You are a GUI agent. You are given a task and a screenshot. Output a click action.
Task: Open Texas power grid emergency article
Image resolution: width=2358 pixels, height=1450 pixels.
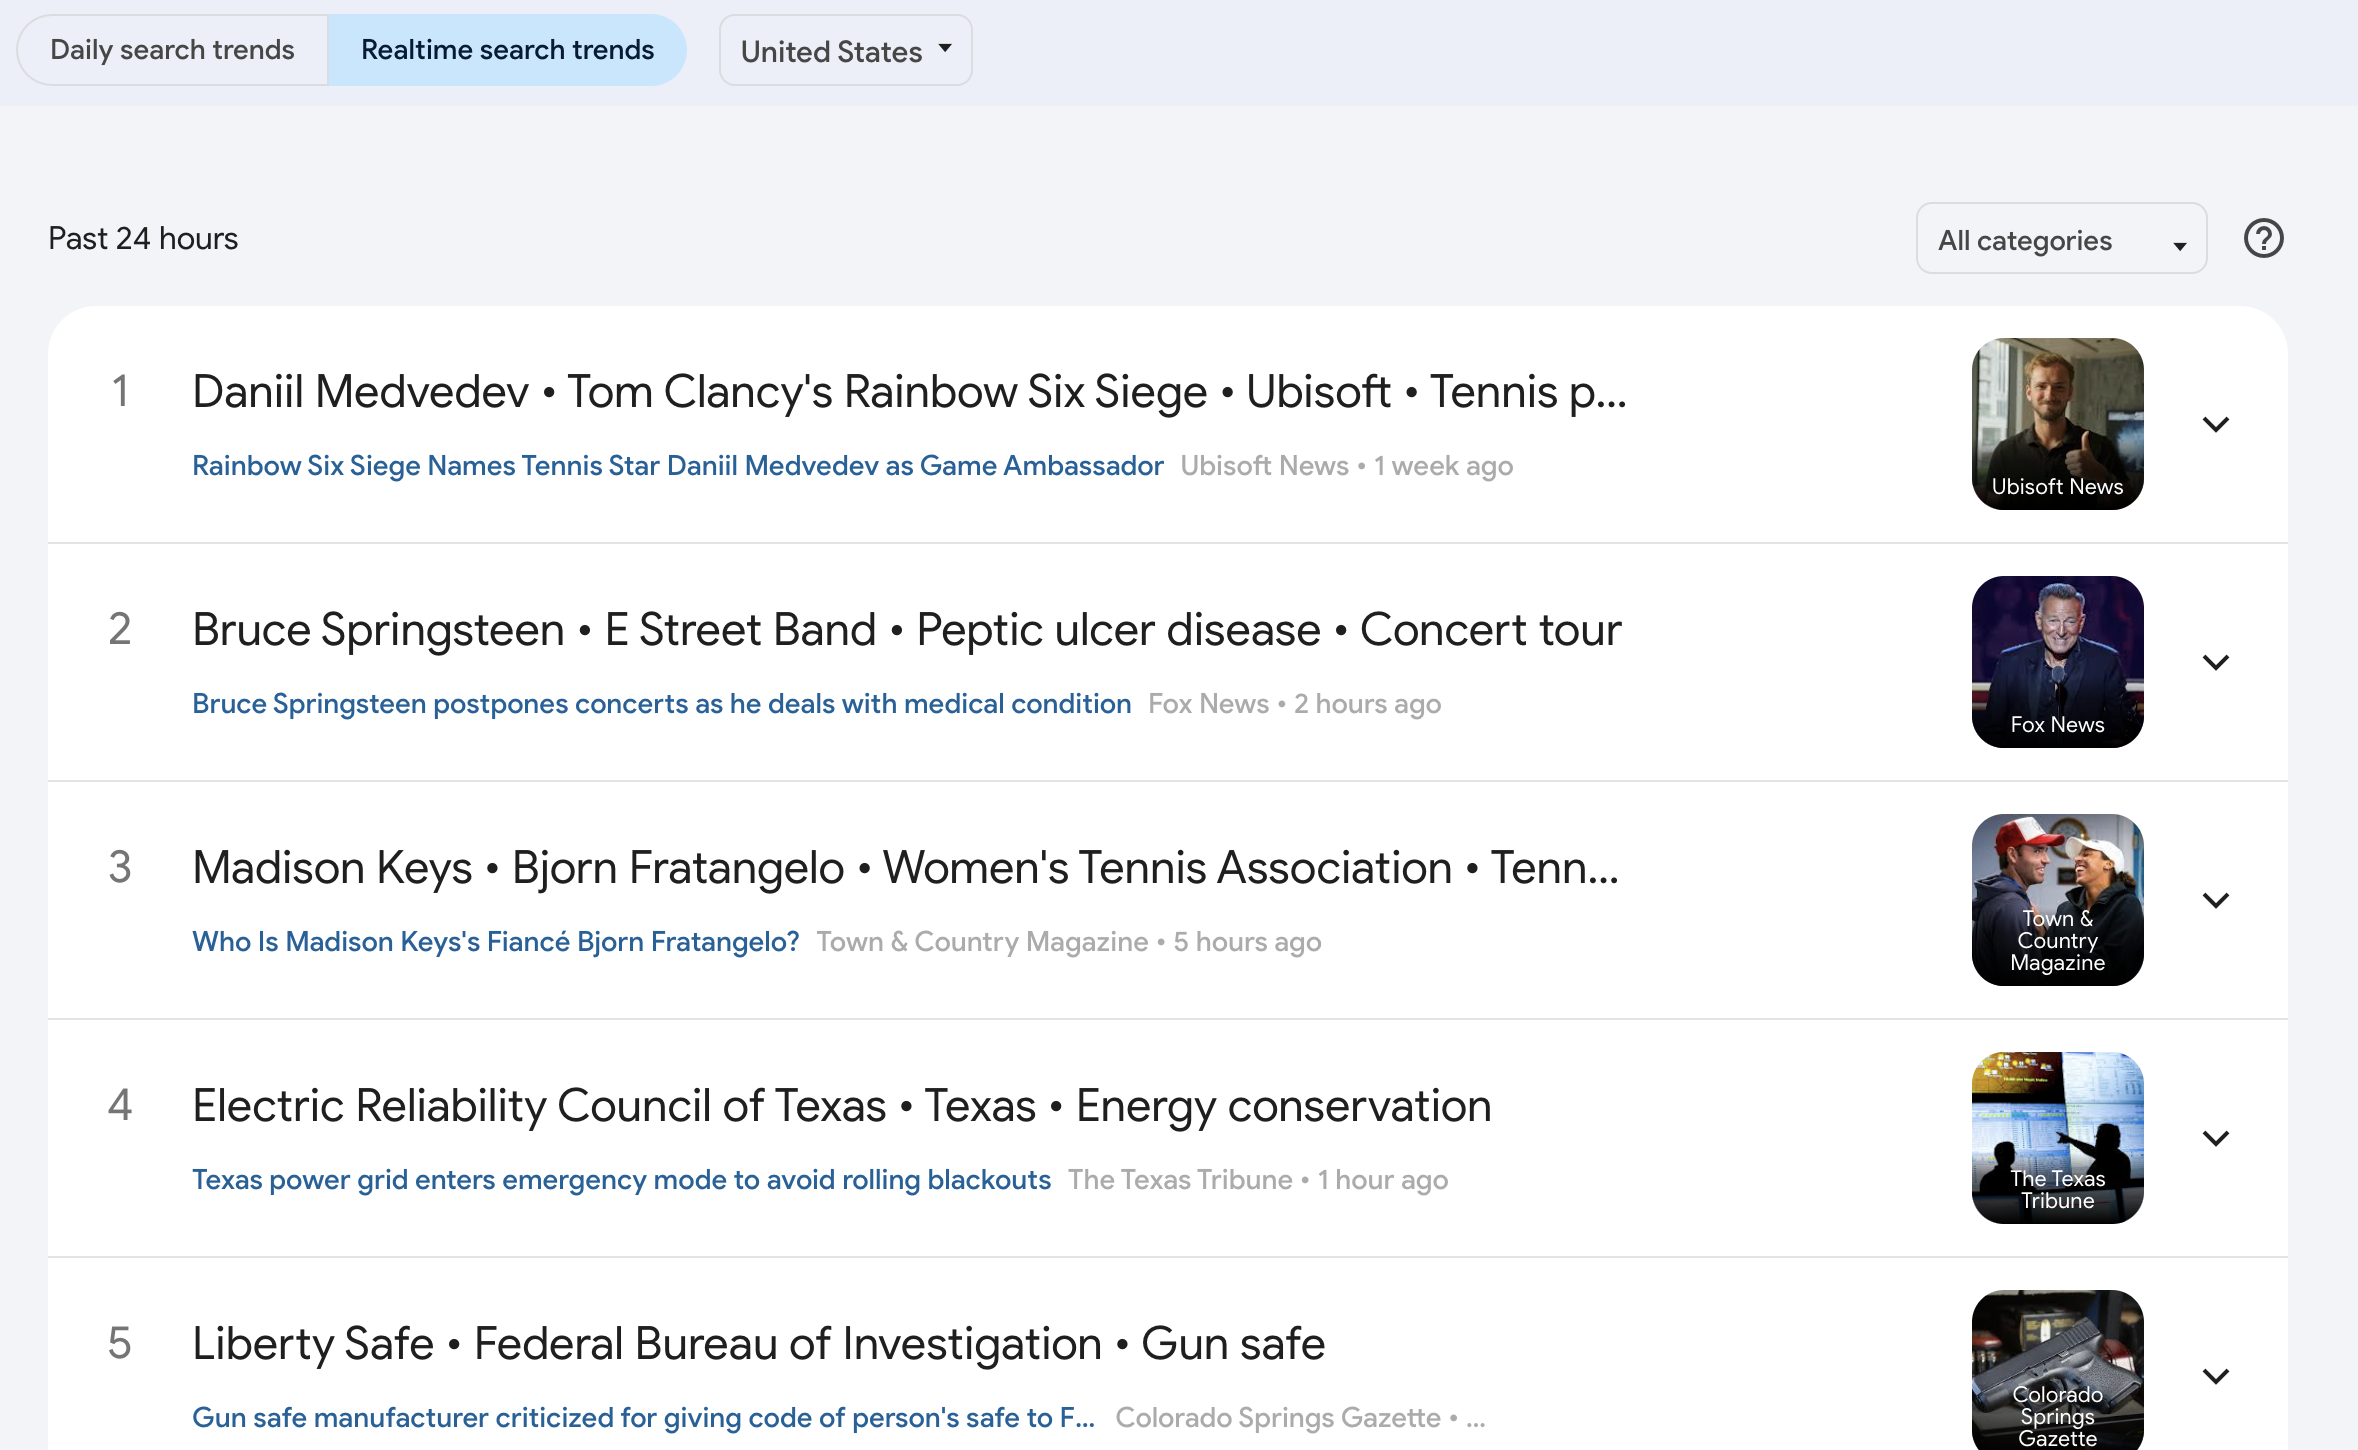(x=621, y=1180)
